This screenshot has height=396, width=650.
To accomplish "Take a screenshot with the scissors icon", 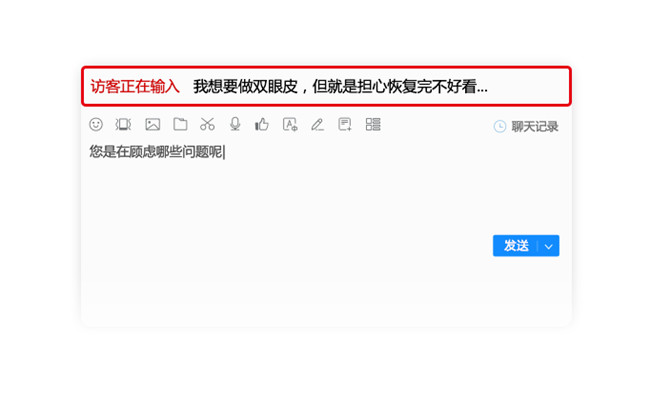I will click(x=207, y=124).
